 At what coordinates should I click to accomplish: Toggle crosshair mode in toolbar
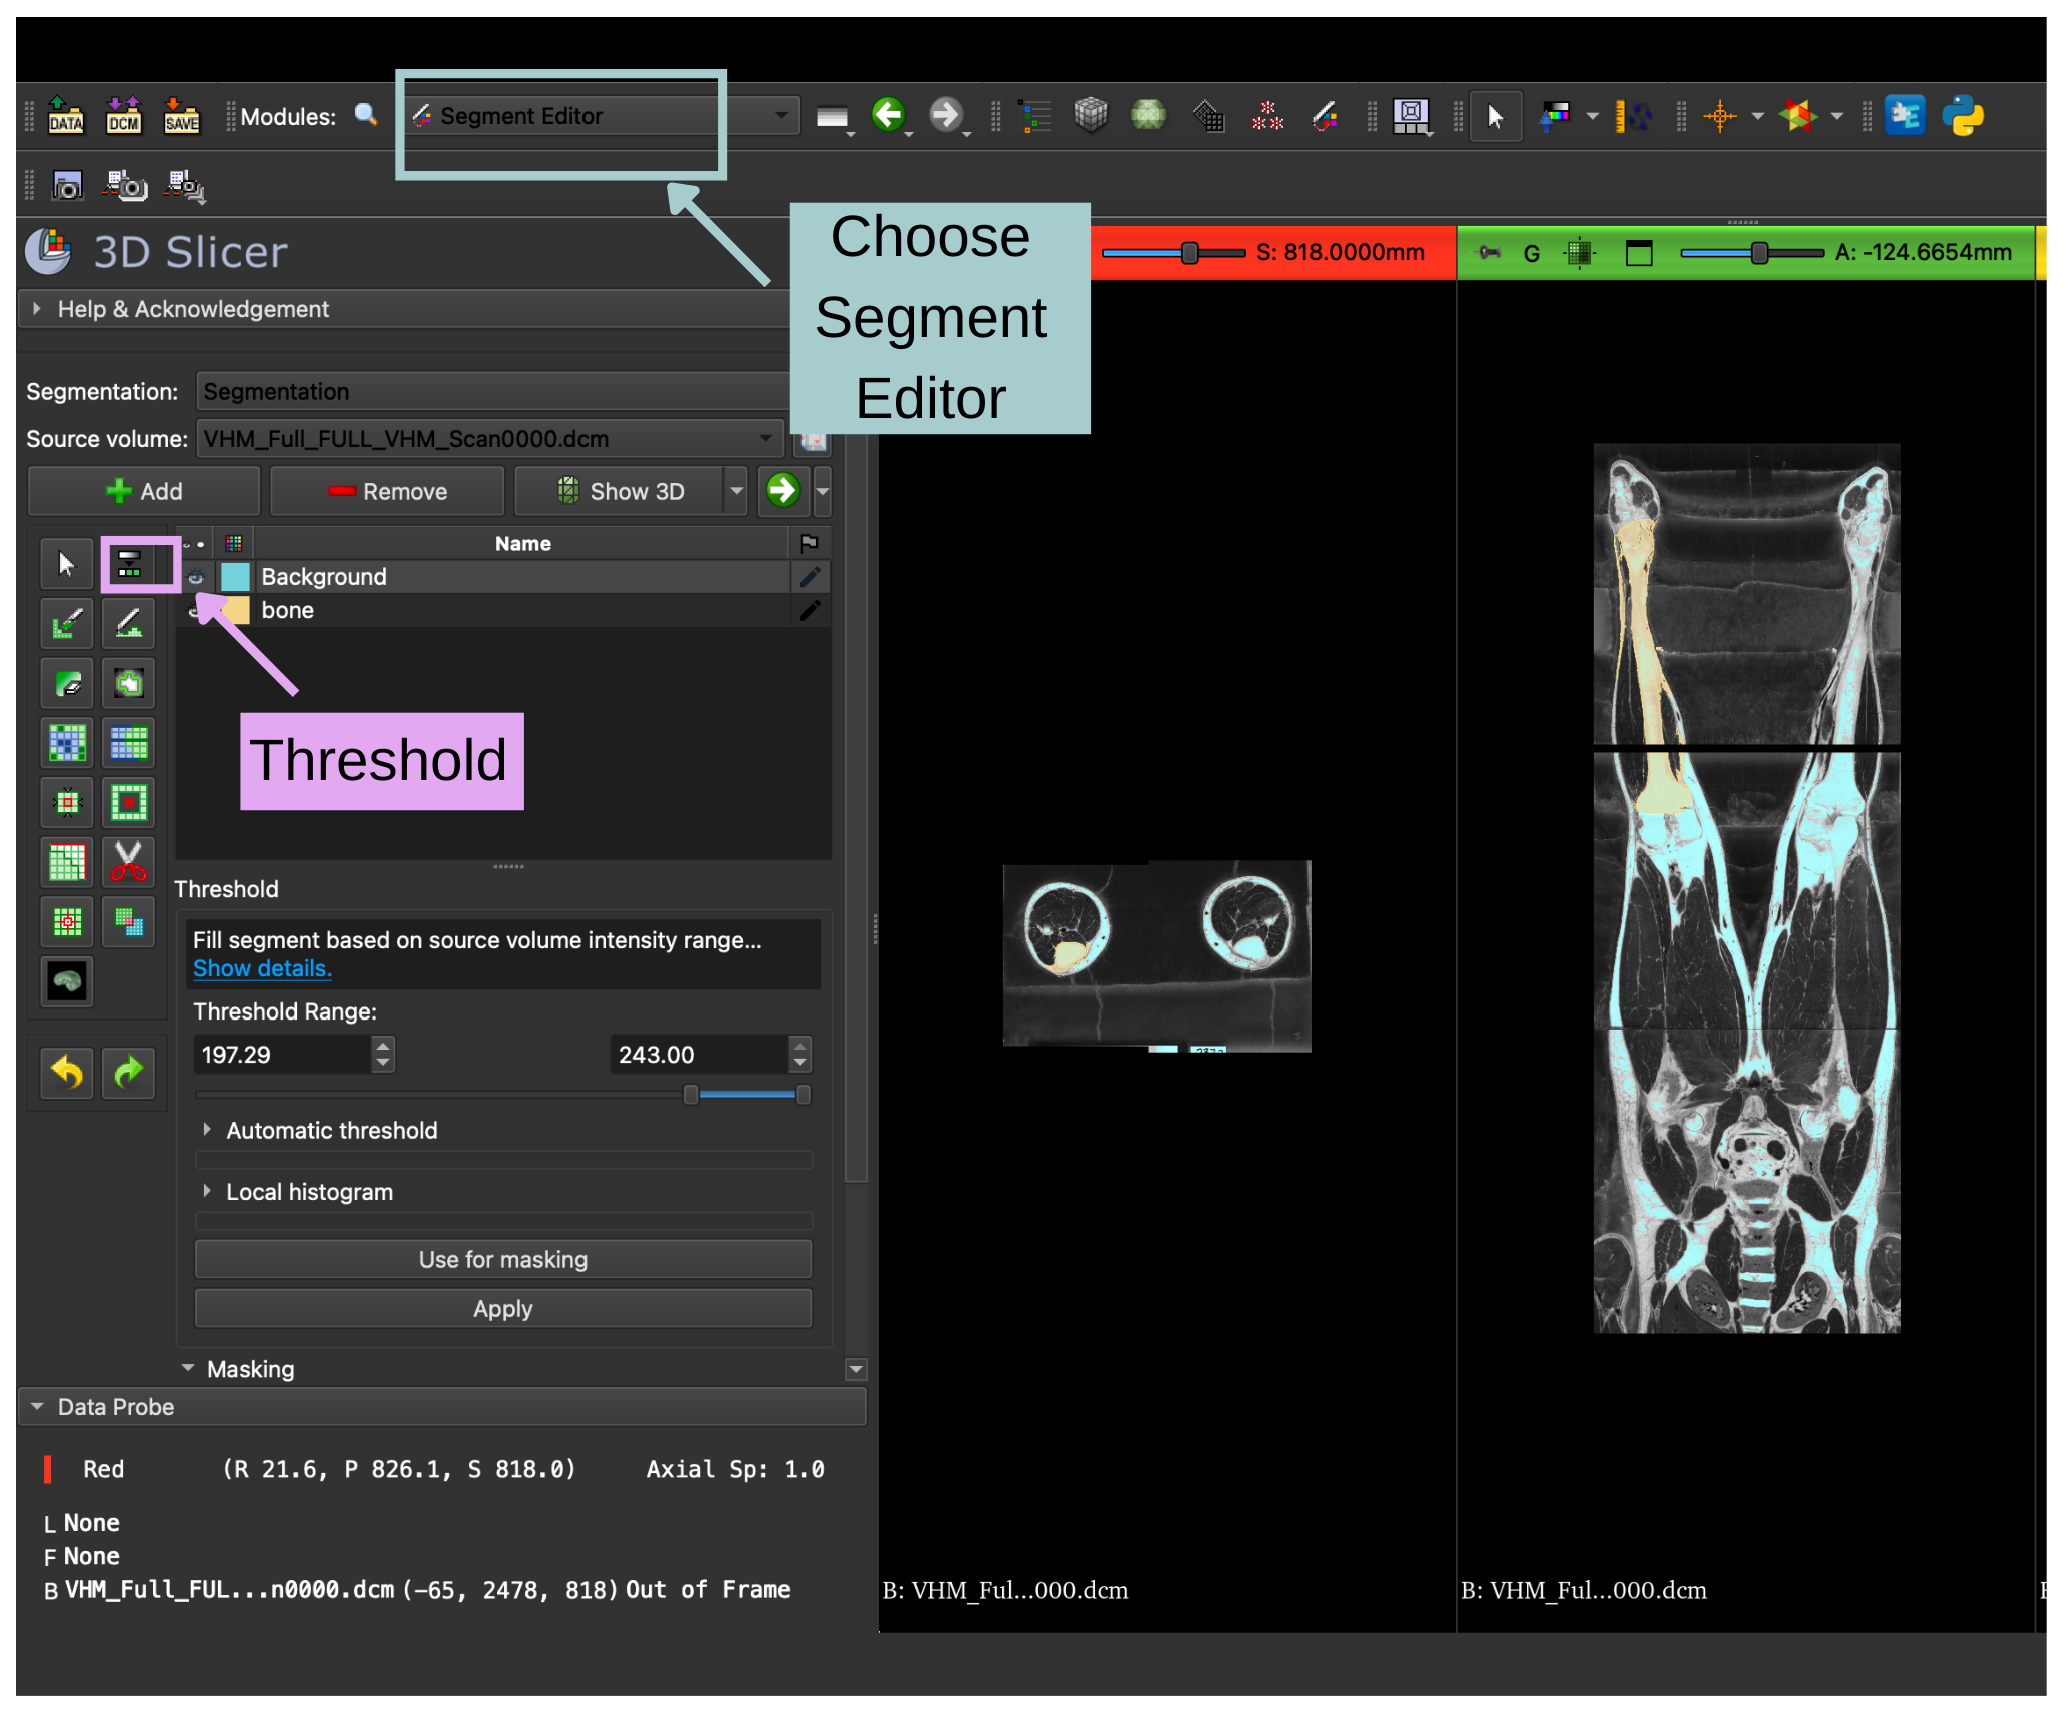[1720, 116]
